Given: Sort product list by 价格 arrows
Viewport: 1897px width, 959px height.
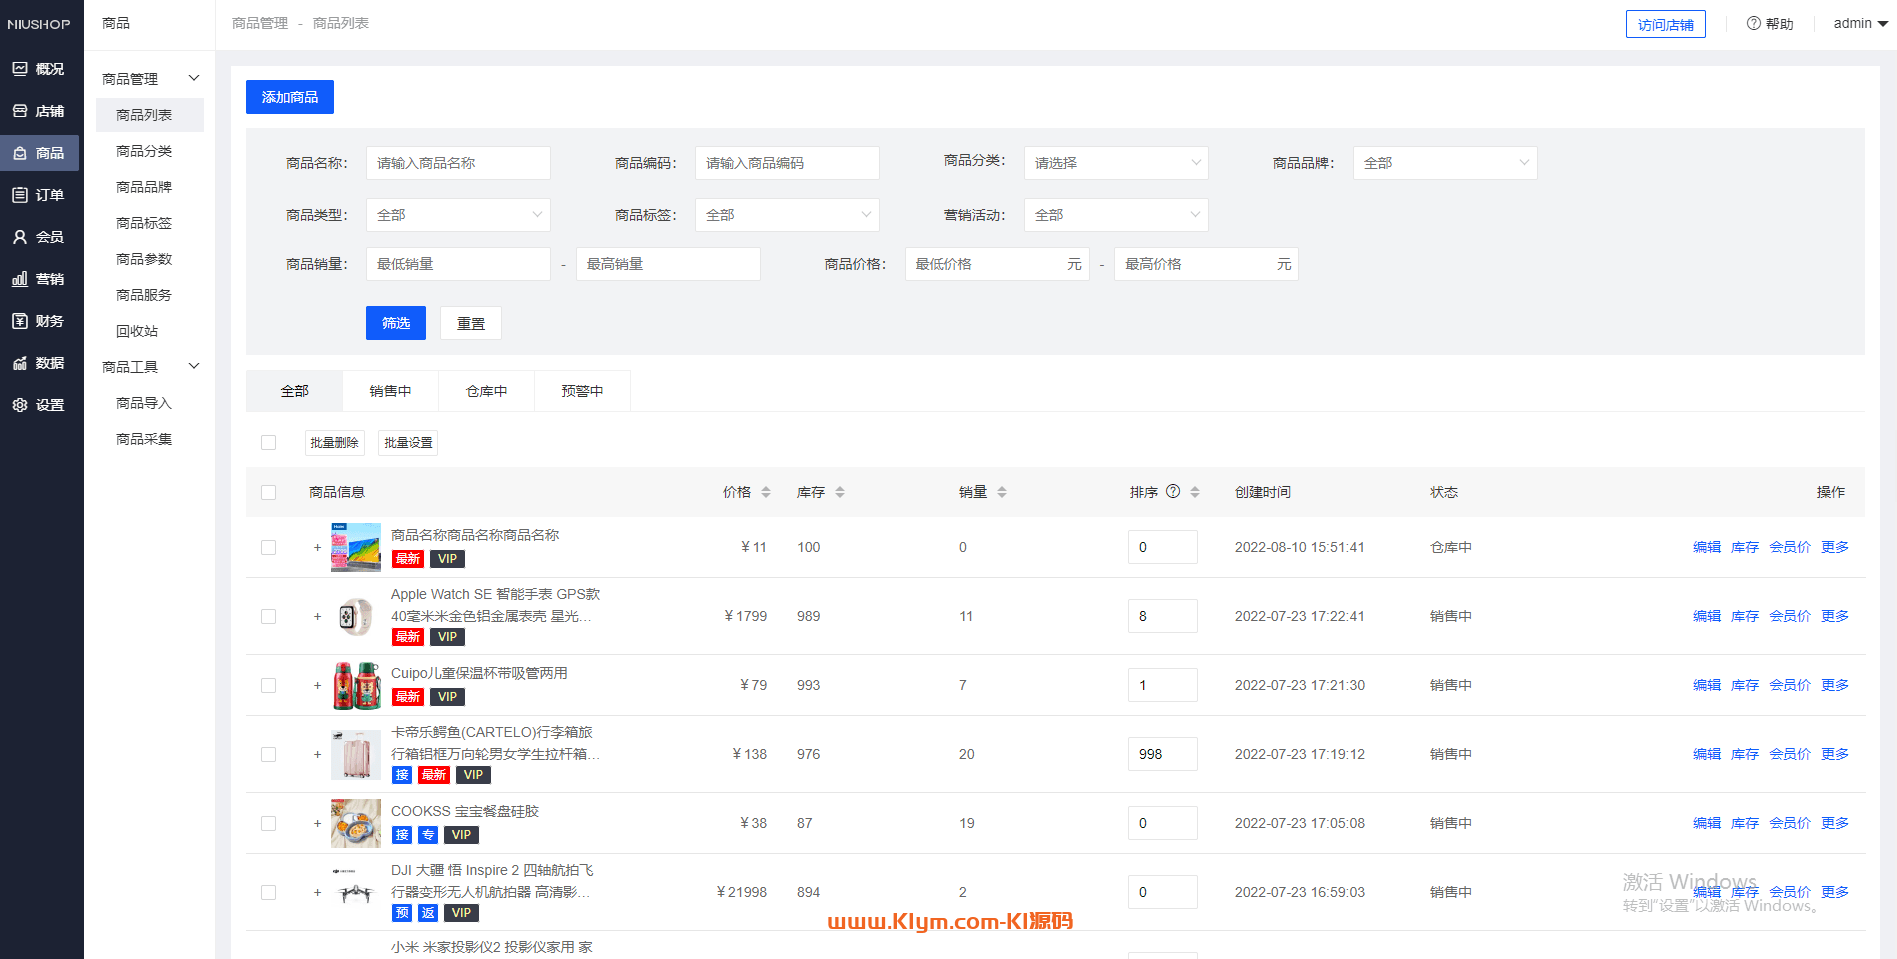Looking at the screenshot, I should click(766, 492).
